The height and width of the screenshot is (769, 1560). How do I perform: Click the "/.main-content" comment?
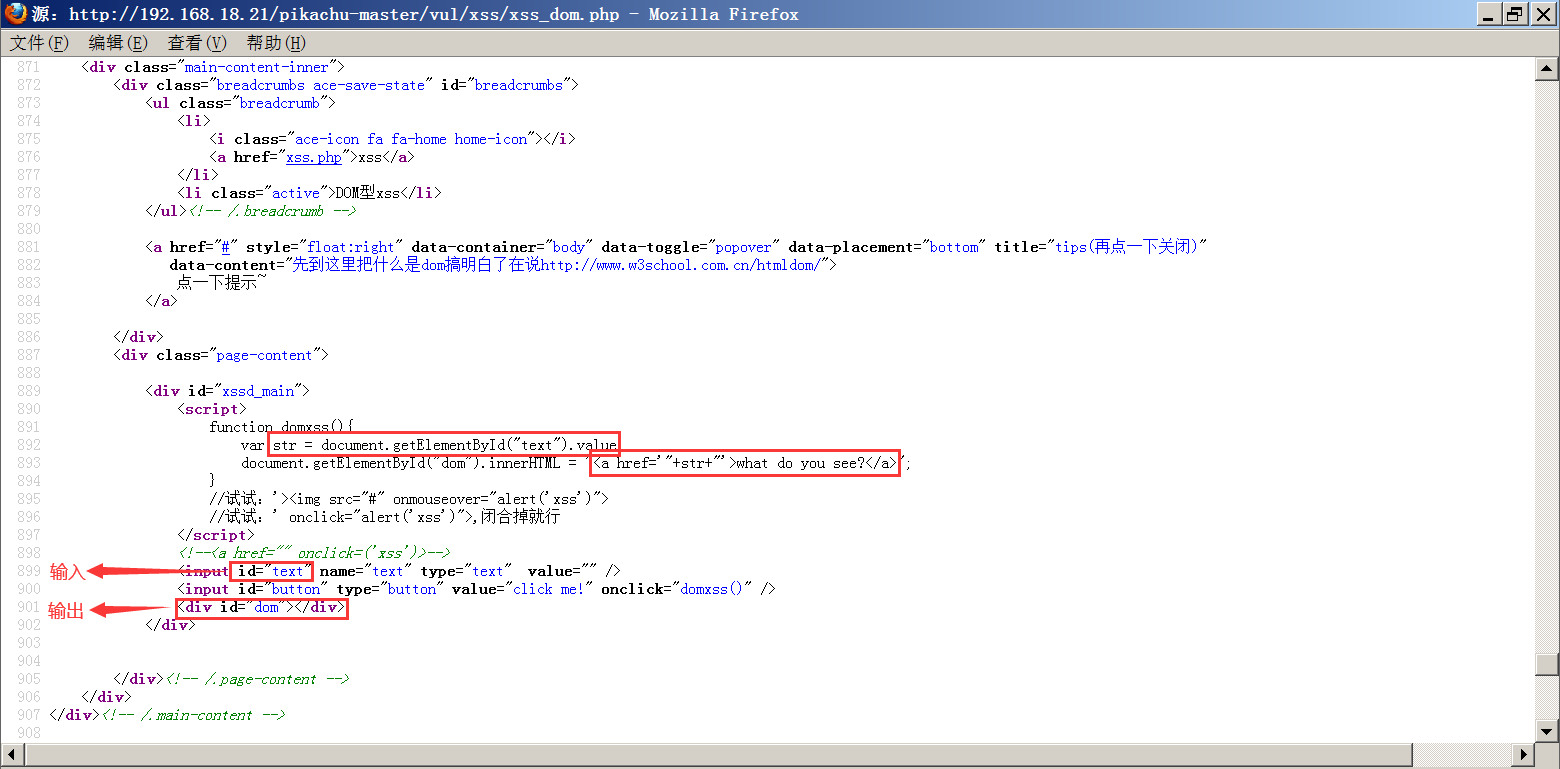[x=195, y=715]
